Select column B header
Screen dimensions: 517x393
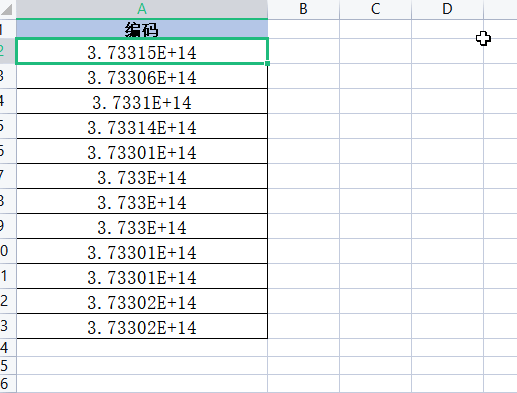tap(303, 9)
